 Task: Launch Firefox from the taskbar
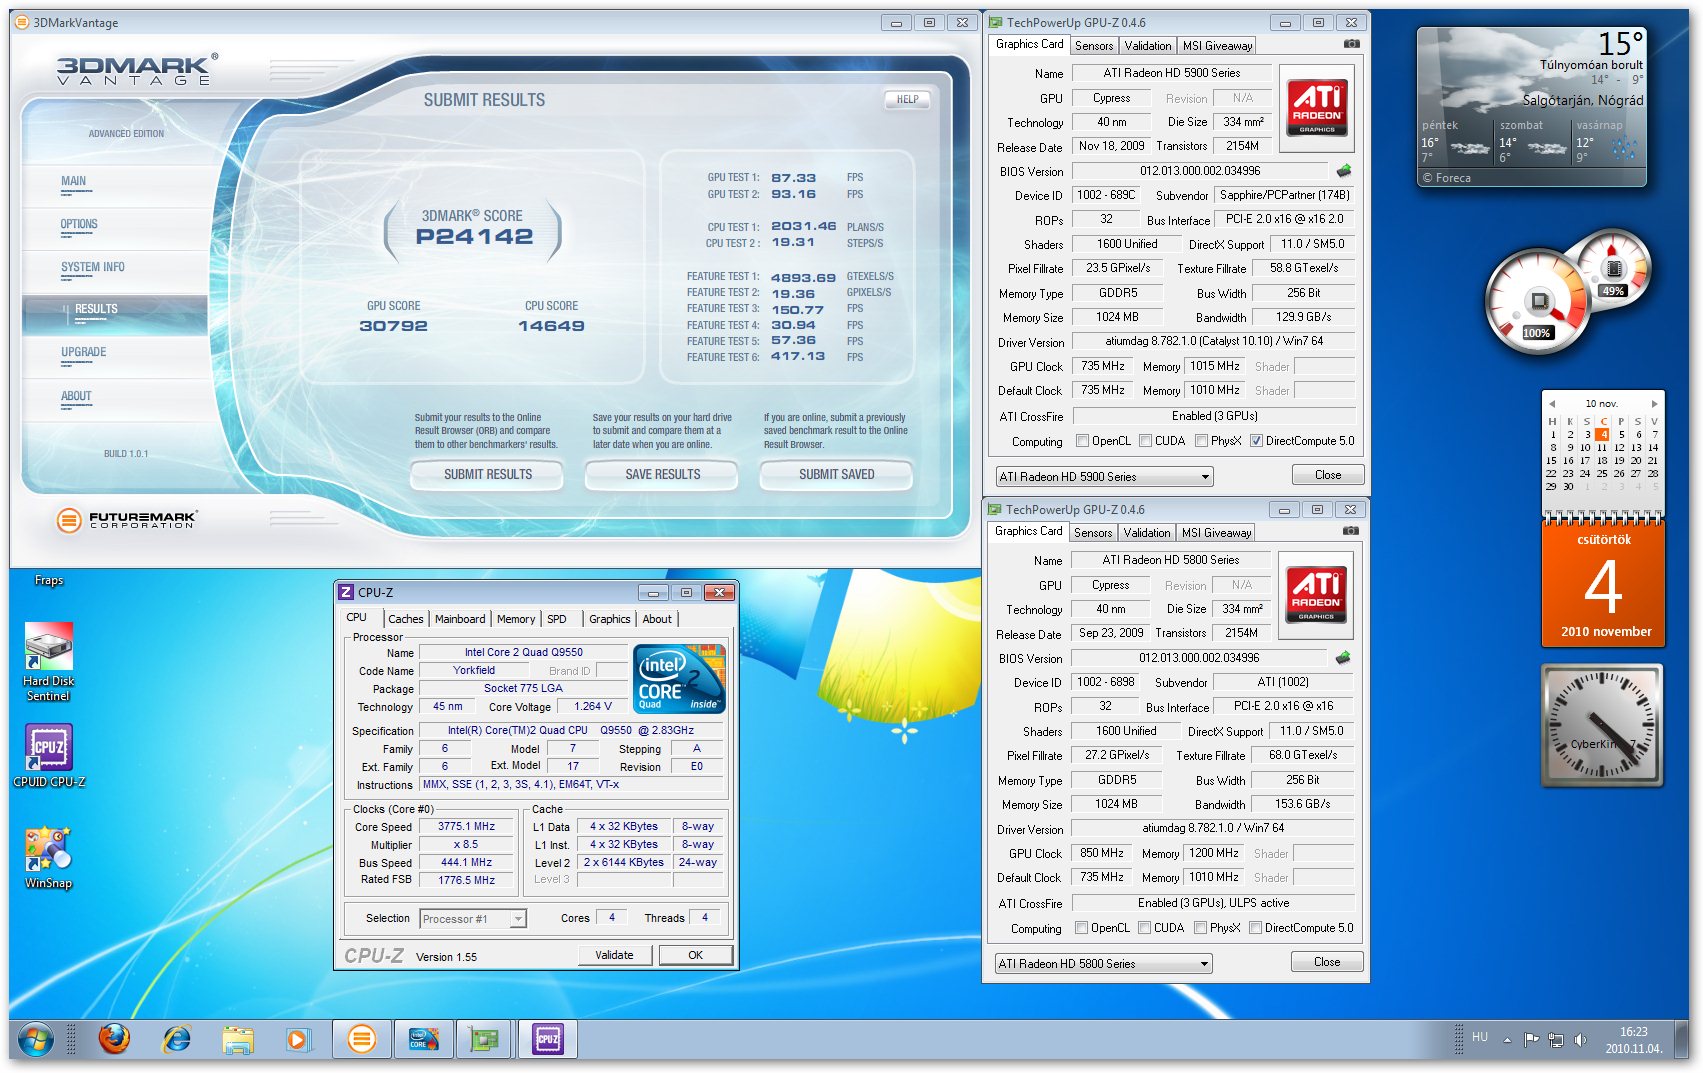114,1040
